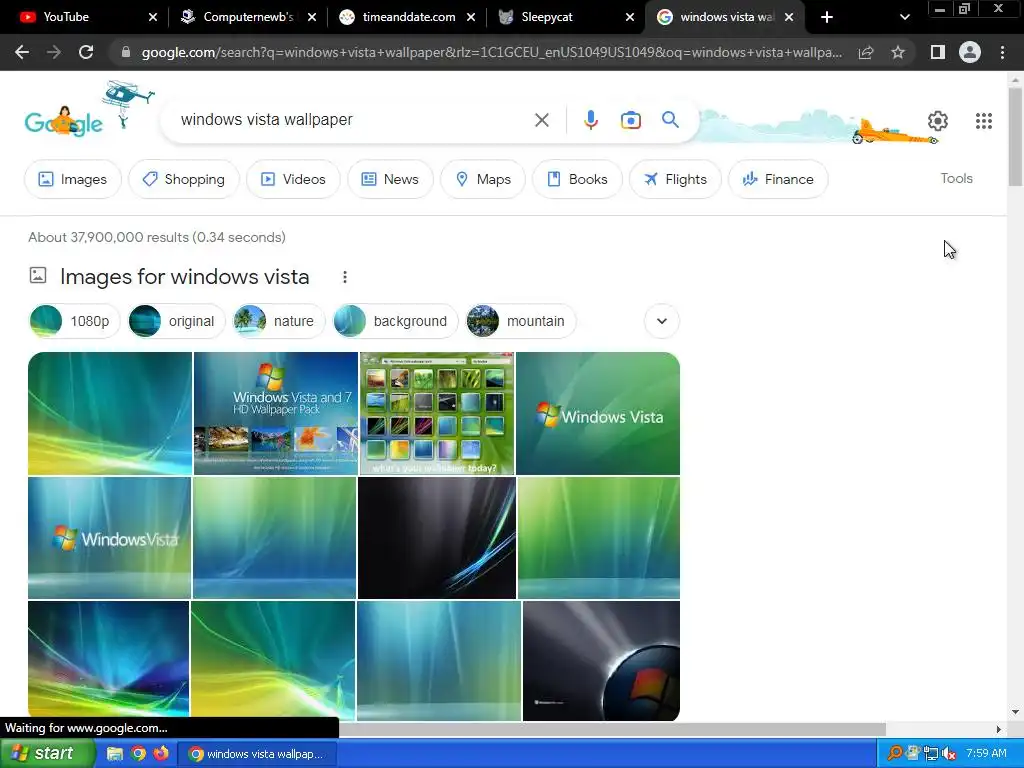Open the wallpaper grid collection thumbnail
Viewport: 1024px width, 768px height.
[x=437, y=413]
